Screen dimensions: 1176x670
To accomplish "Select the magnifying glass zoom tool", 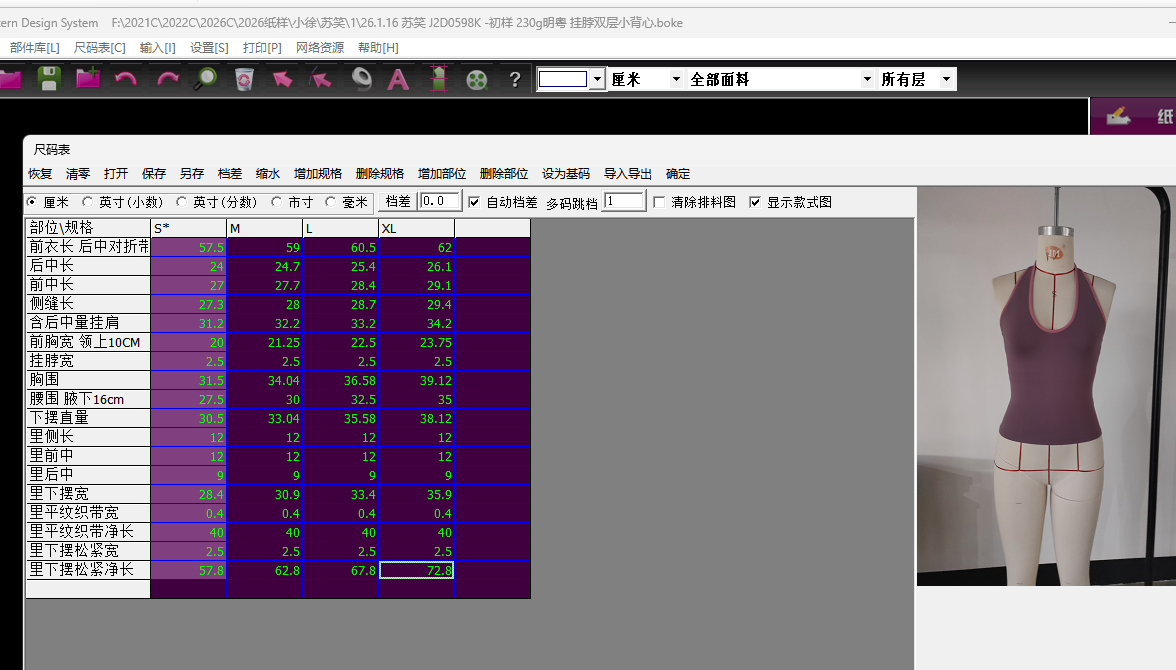I will pyautogui.click(x=205, y=78).
